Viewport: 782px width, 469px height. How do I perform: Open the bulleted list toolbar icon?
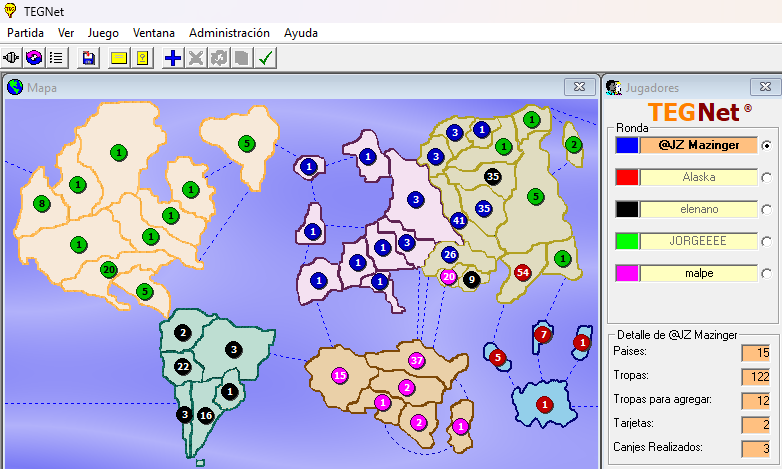pos(56,58)
